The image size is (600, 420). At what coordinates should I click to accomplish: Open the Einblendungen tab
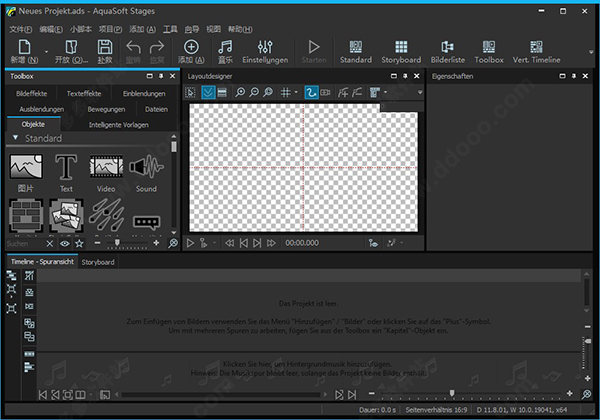144,94
